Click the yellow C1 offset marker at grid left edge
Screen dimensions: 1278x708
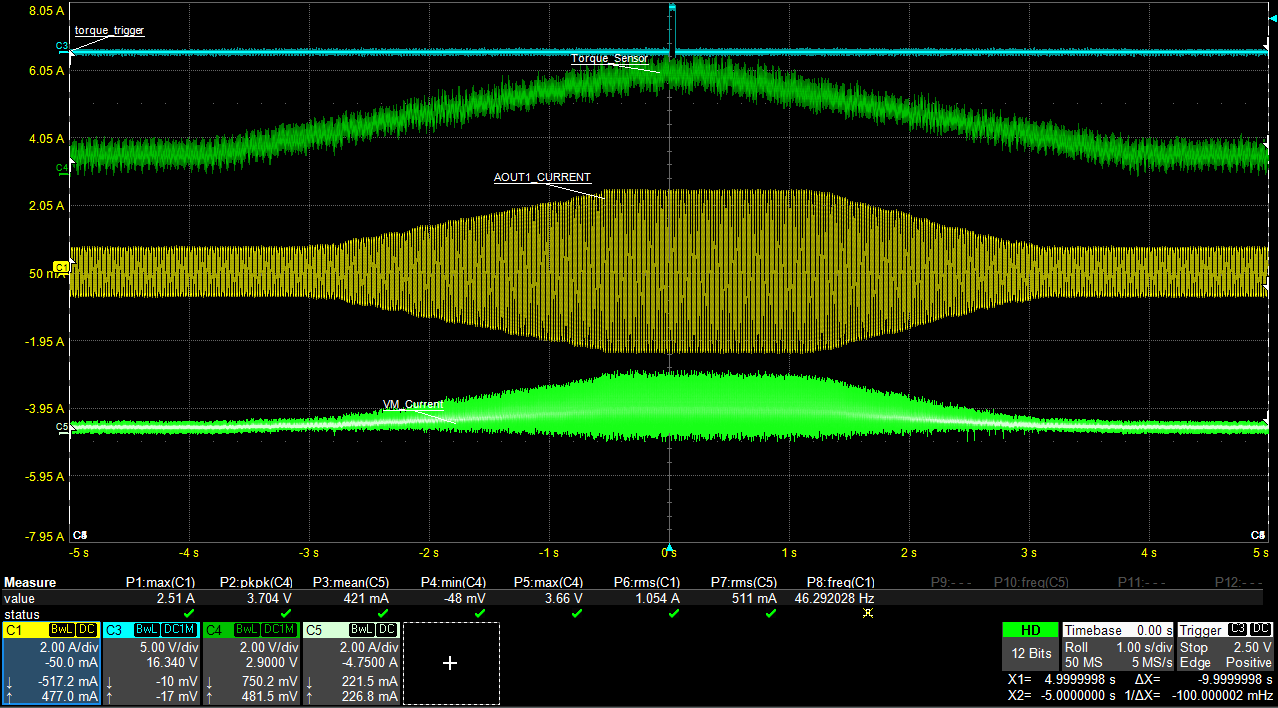[x=62, y=267]
